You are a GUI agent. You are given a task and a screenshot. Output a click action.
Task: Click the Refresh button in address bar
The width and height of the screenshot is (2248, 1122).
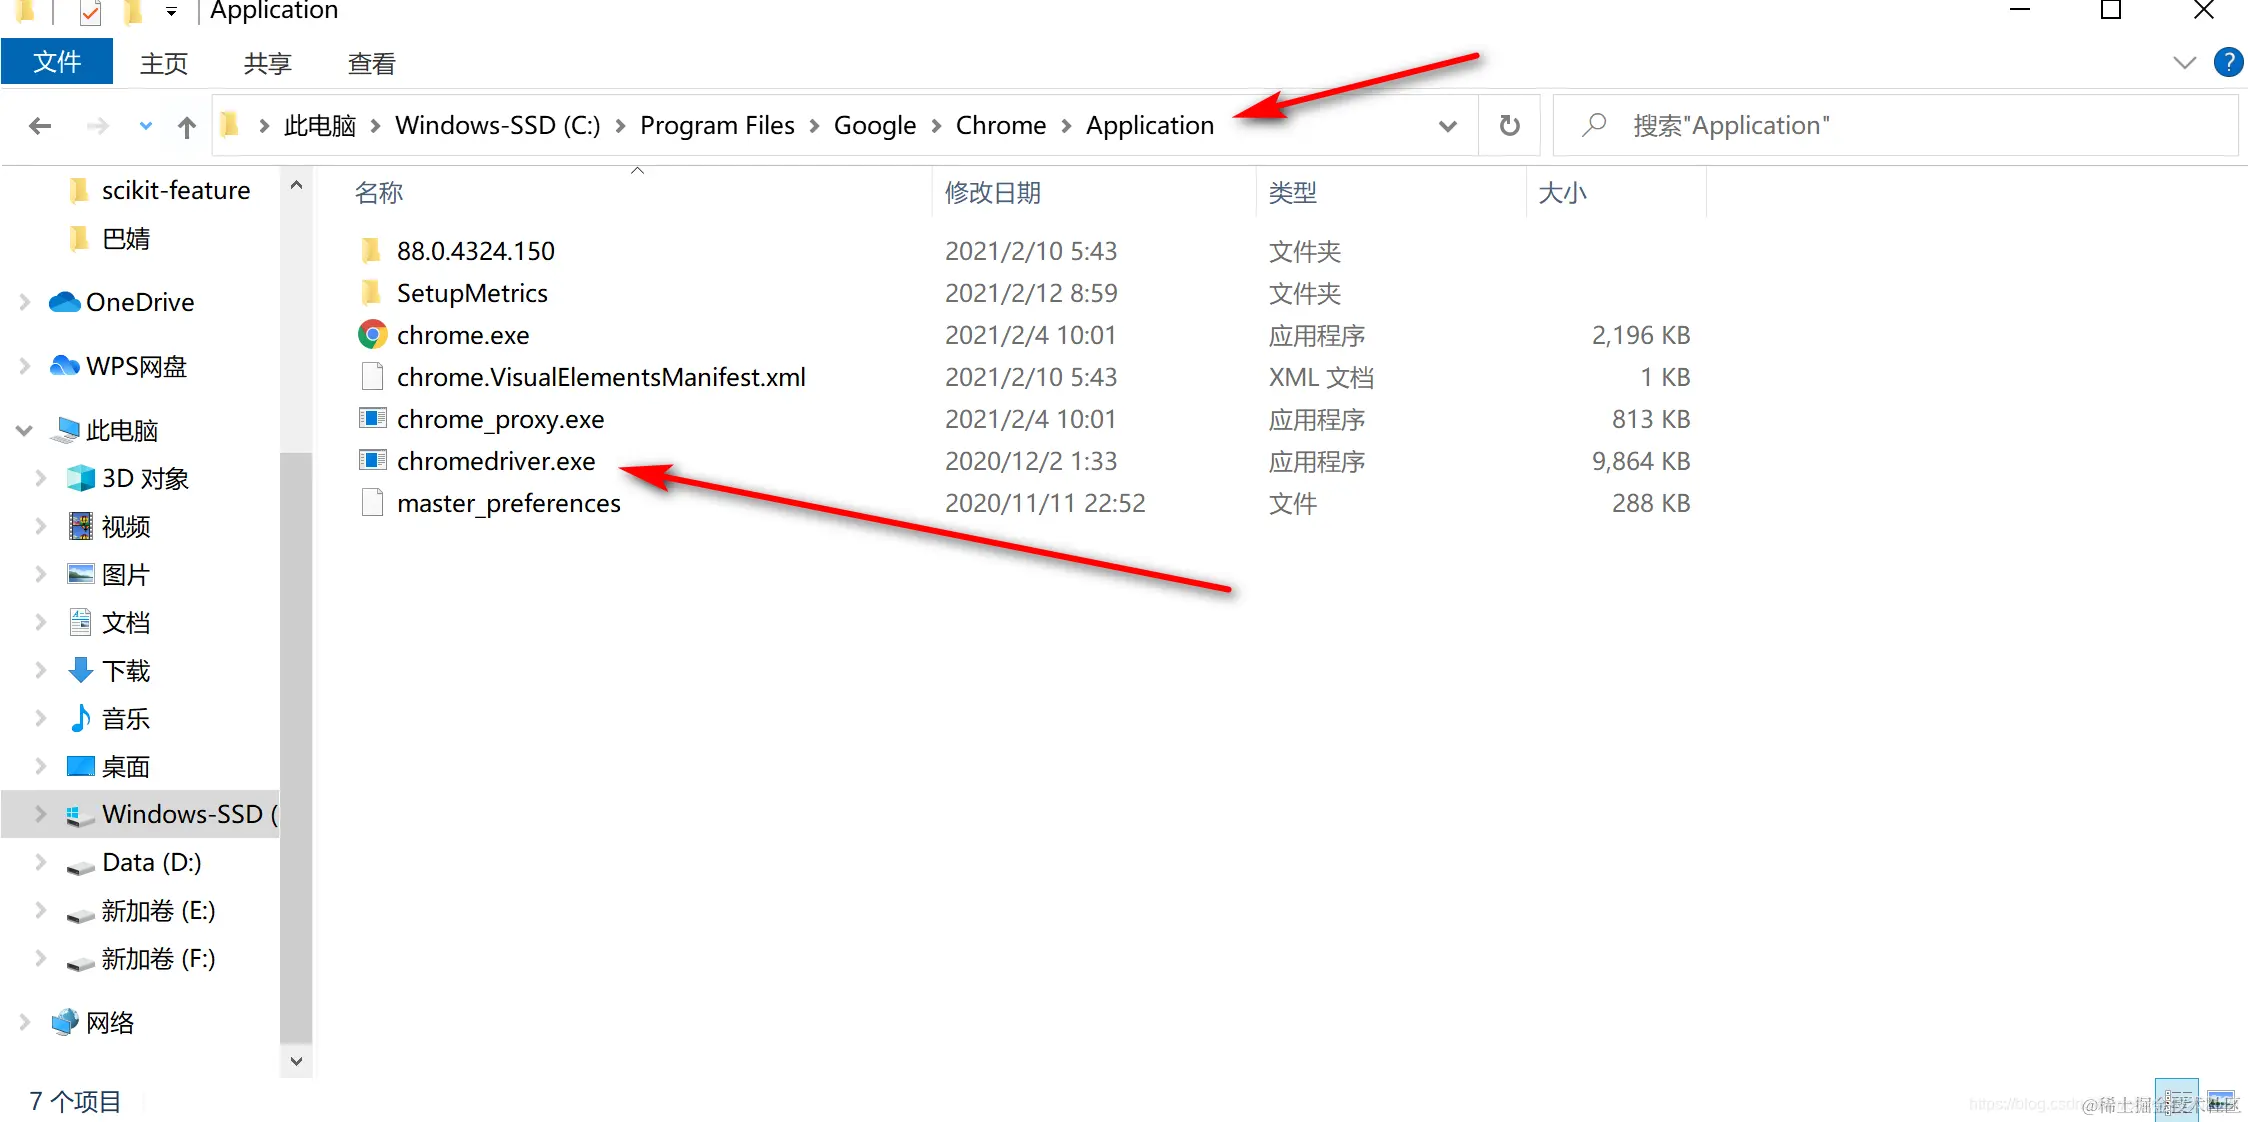pos(1510,125)
